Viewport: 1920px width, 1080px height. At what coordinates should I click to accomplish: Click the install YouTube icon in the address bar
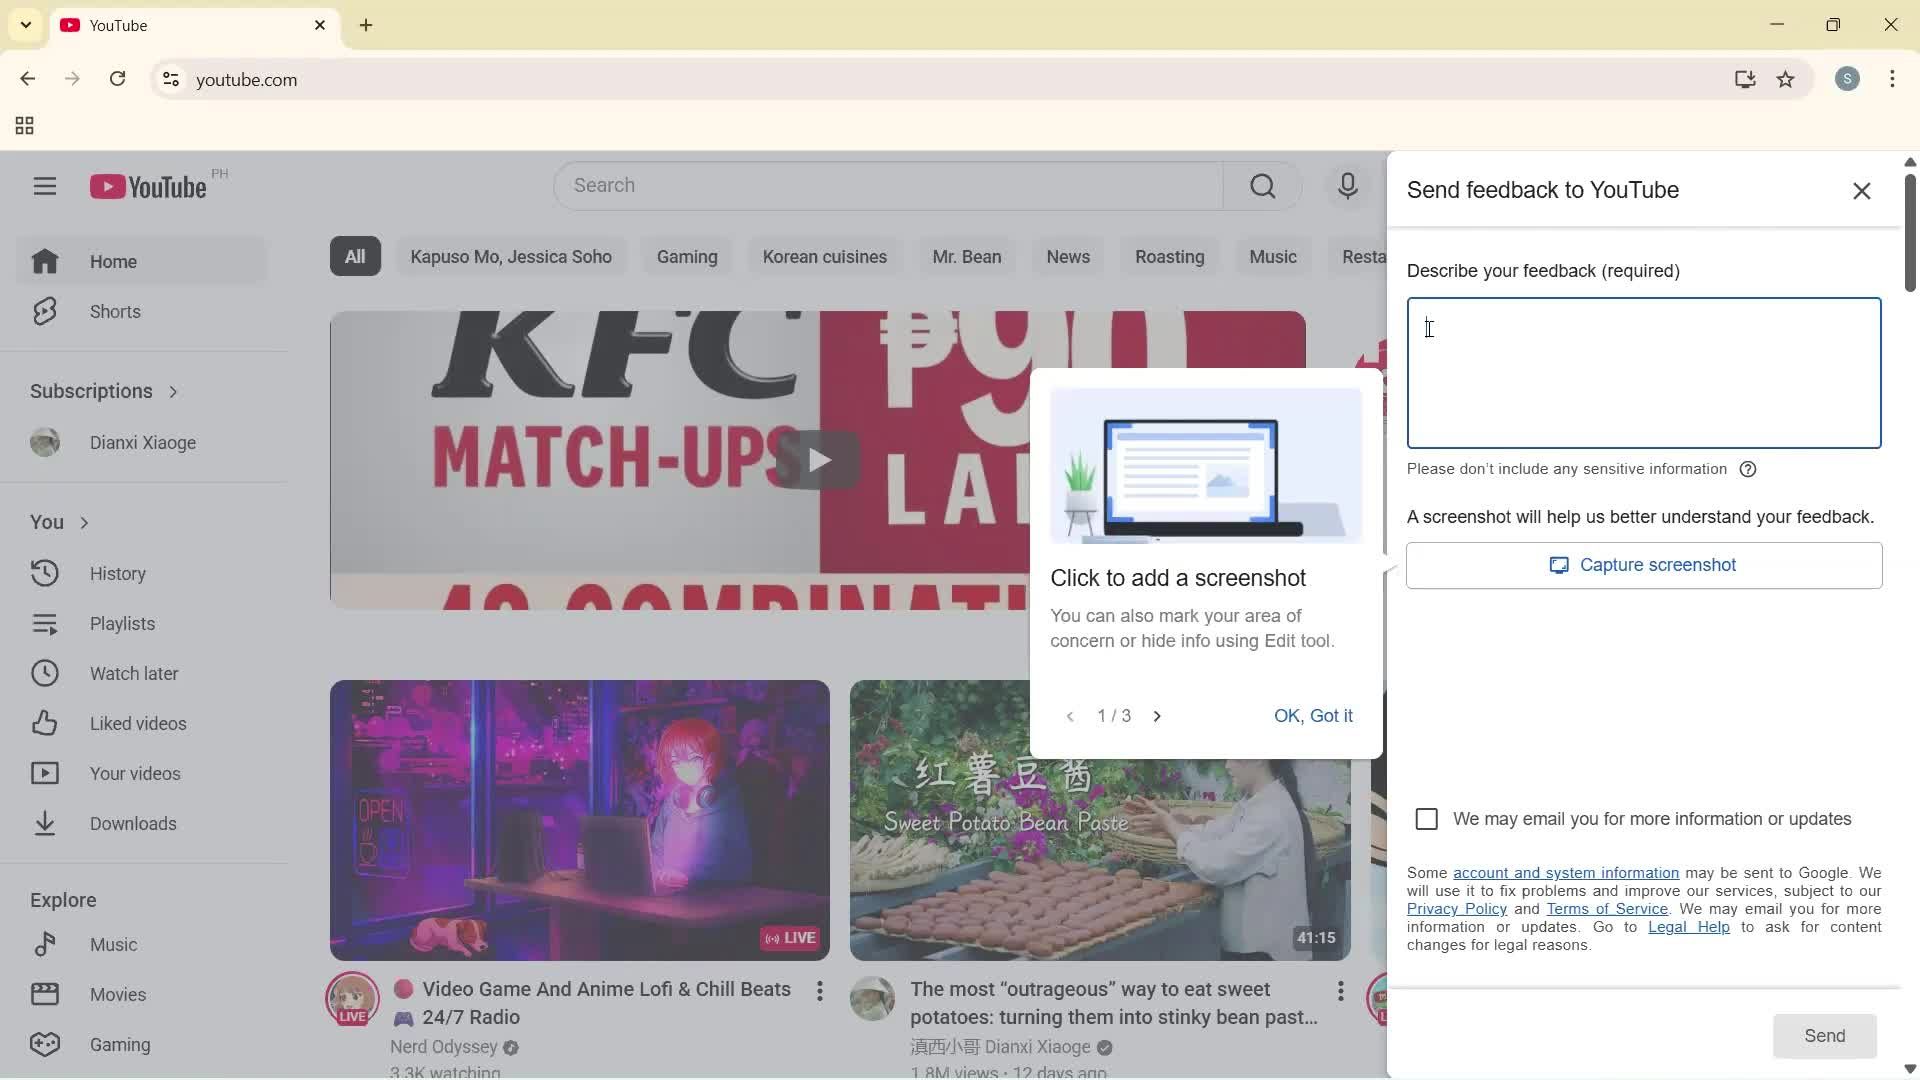[x=1745, y=79]
